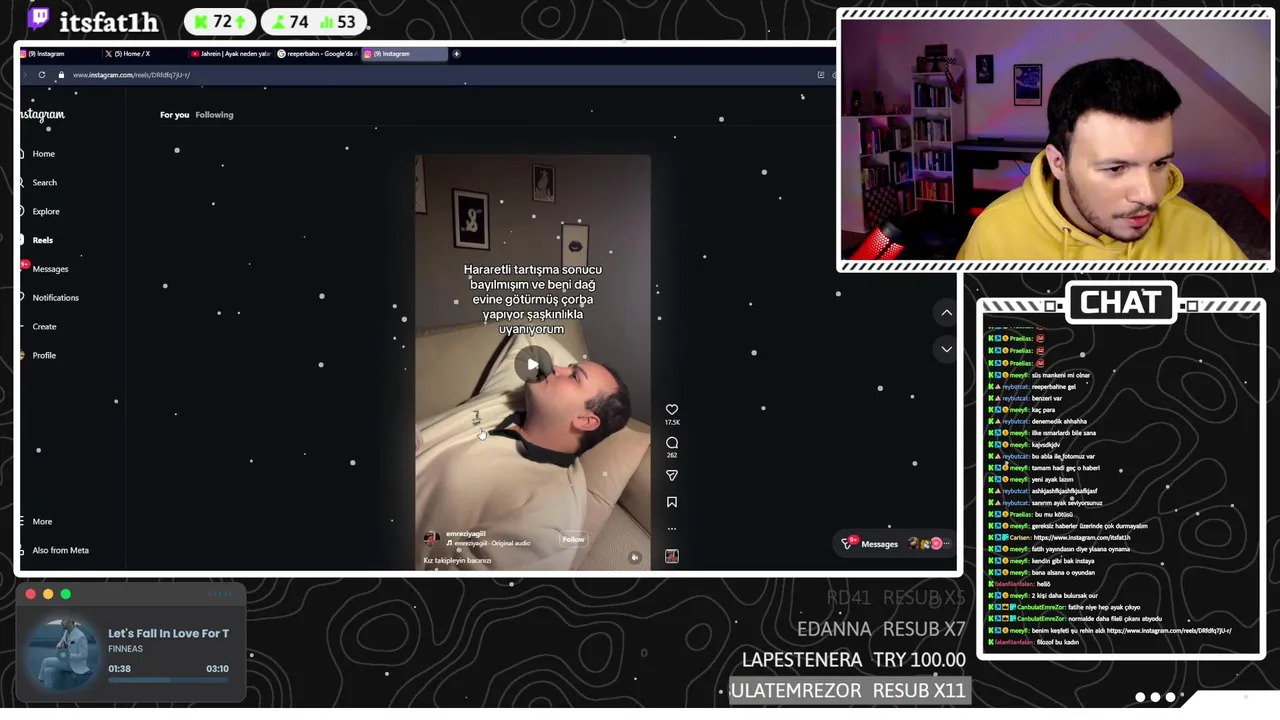The height and width of the screenshot is (720, 1280).
Task: Click the EDANNA RESUB X7 alert
Action: coord(881,629)
